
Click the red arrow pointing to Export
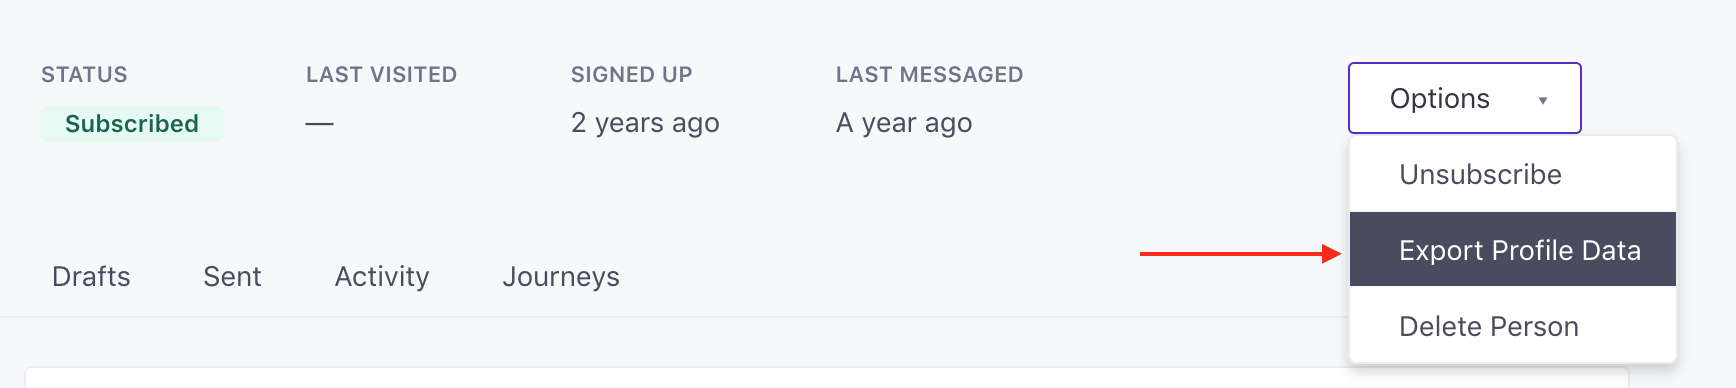click(x=1240, y=254)
